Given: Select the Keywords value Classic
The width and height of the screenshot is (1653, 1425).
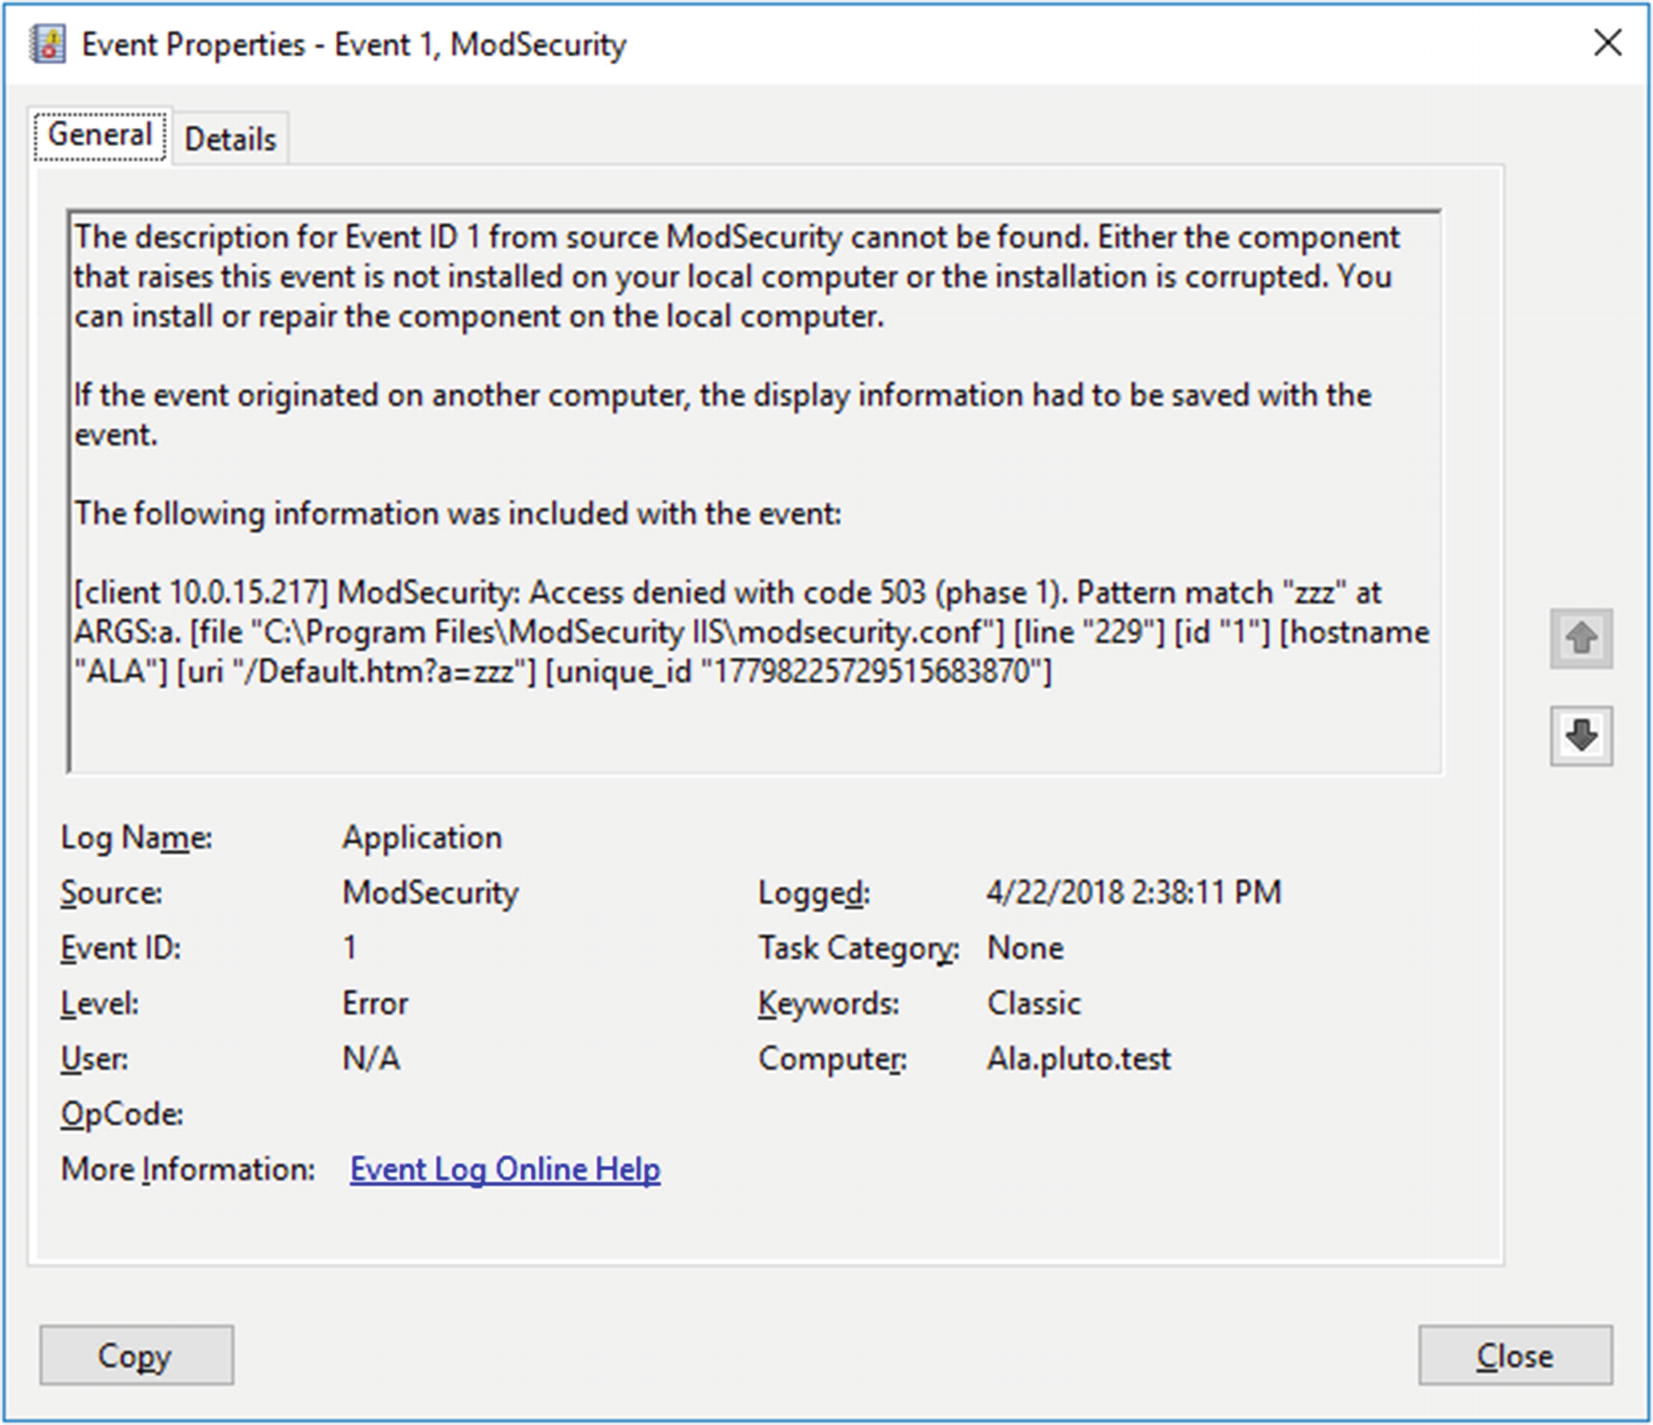Looking at the screenshot, I should (x=1034, y=1003).
